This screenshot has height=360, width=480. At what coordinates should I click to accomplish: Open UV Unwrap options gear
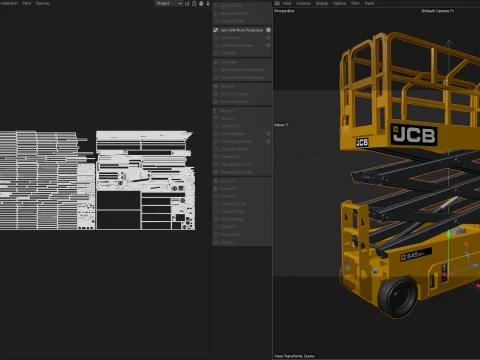pos(268,38)
